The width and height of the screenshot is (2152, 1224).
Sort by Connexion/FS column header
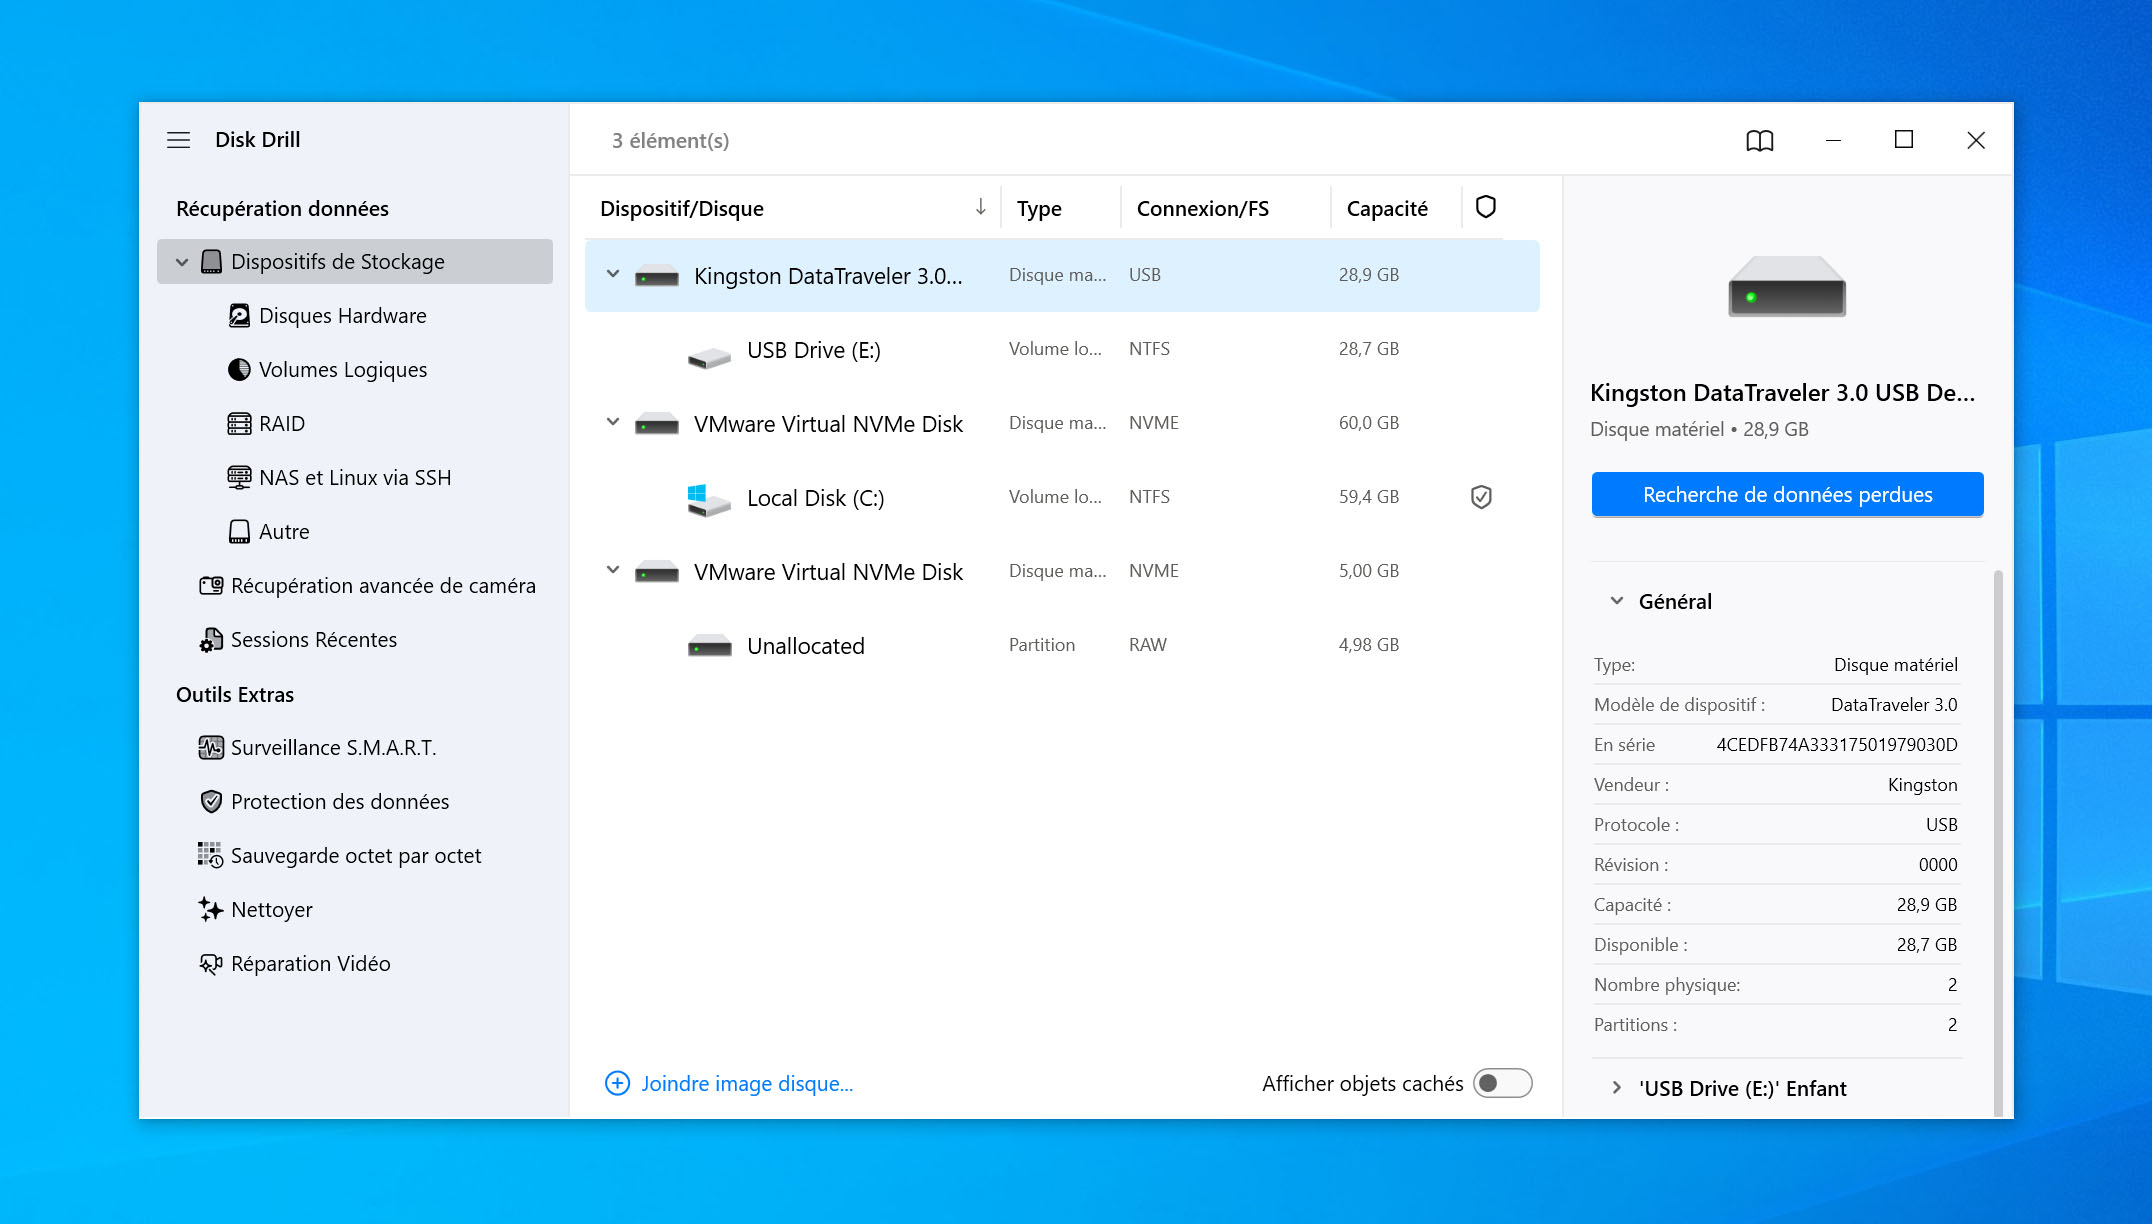point(1202,208)
